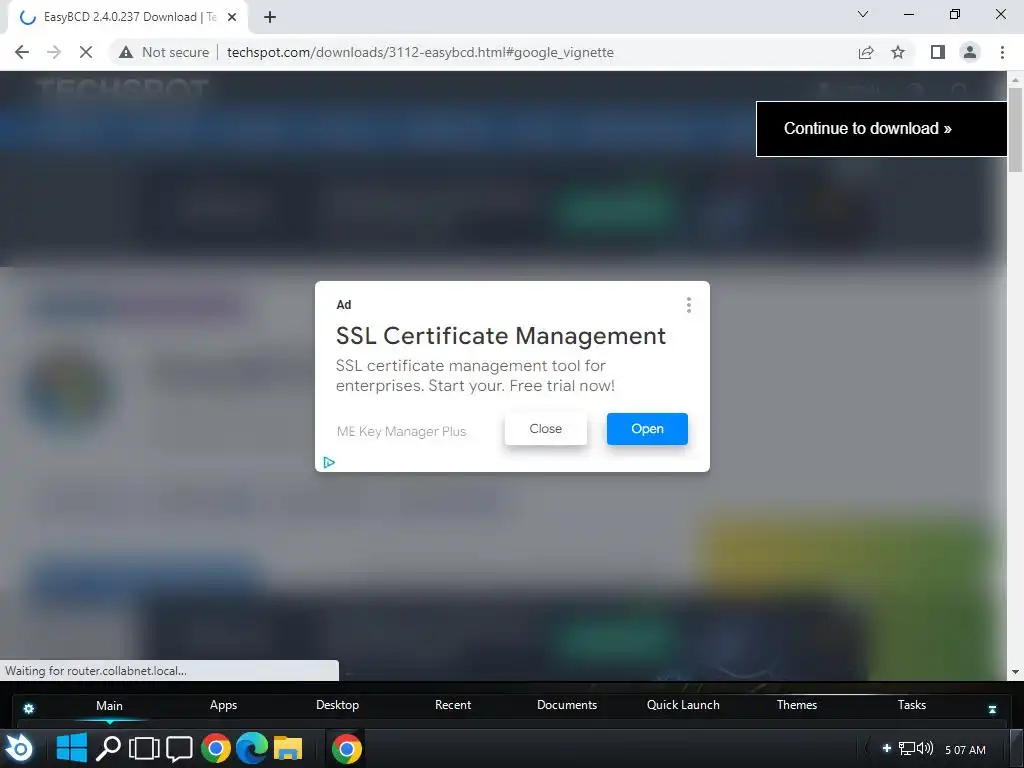Switch to the Tasks dock tab
Viewport: 1024px width, 768px height.
(912, 705)
